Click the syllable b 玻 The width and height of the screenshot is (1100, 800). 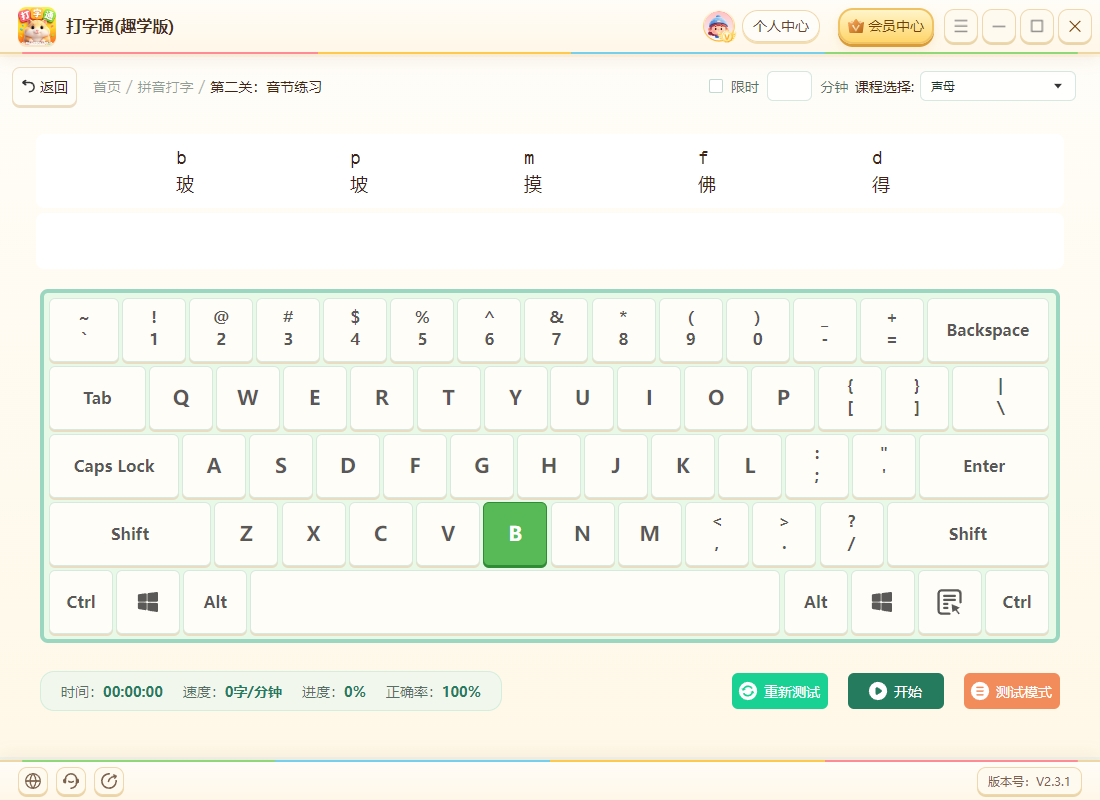(185, 173)
